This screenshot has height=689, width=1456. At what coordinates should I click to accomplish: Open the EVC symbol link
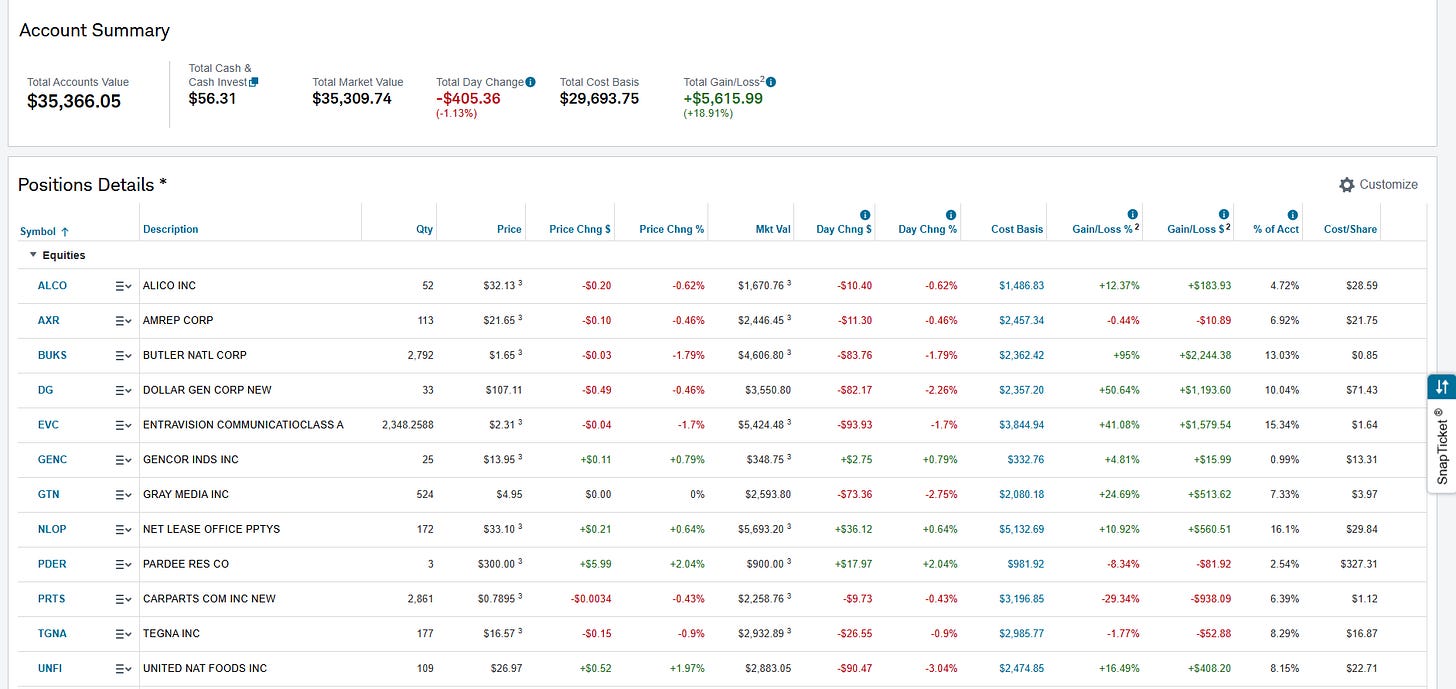(x=48, y=425)
